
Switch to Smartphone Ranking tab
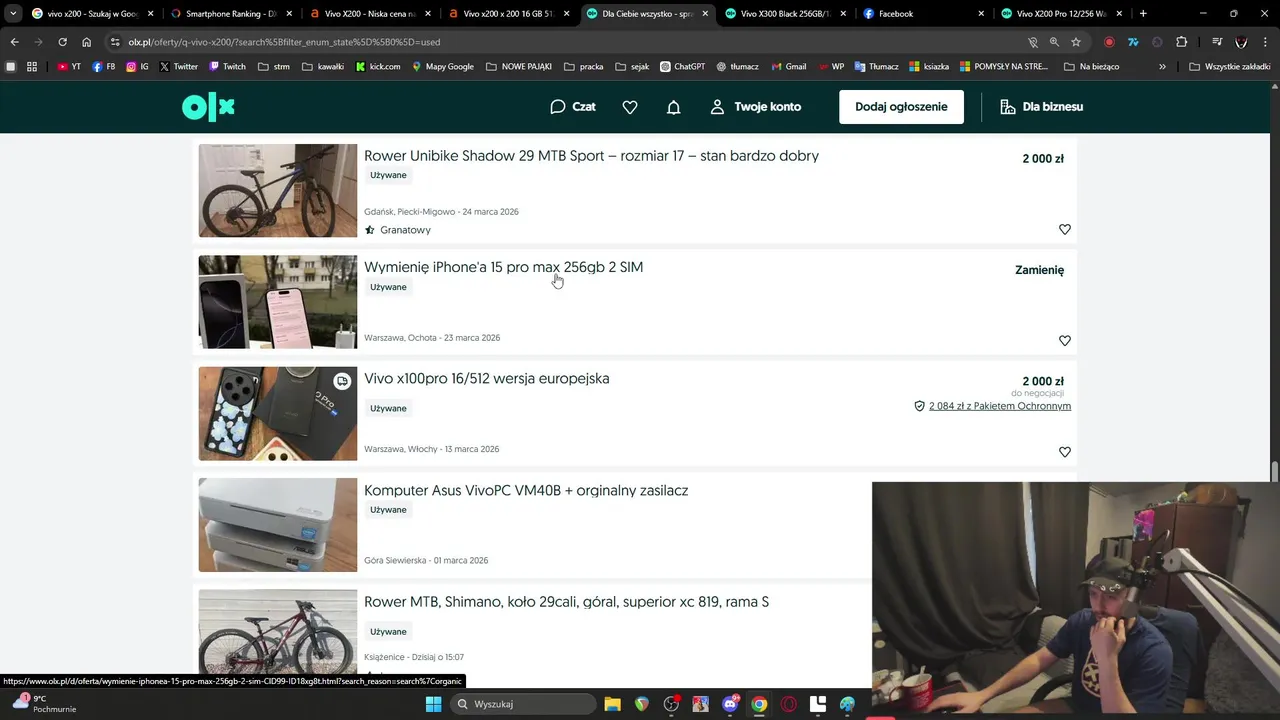coord(230,14)
